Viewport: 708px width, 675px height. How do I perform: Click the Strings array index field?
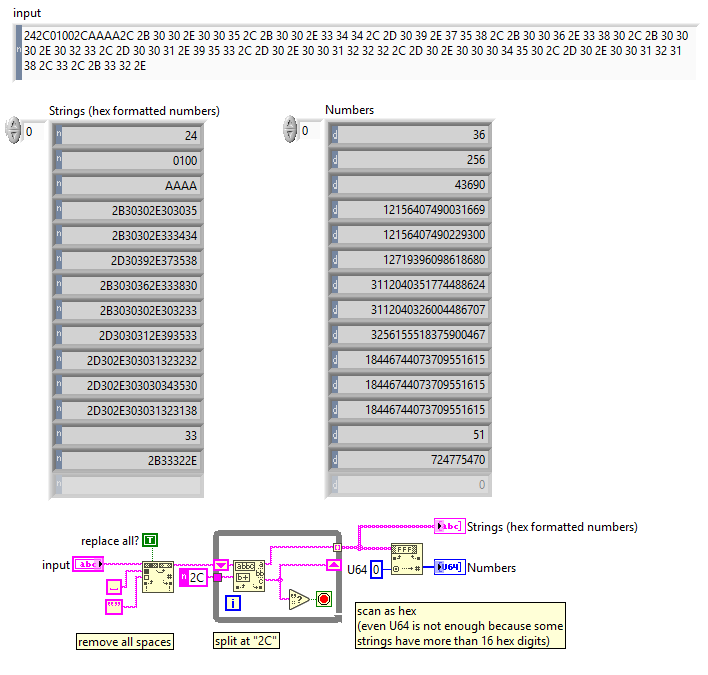tap(34, 132)
